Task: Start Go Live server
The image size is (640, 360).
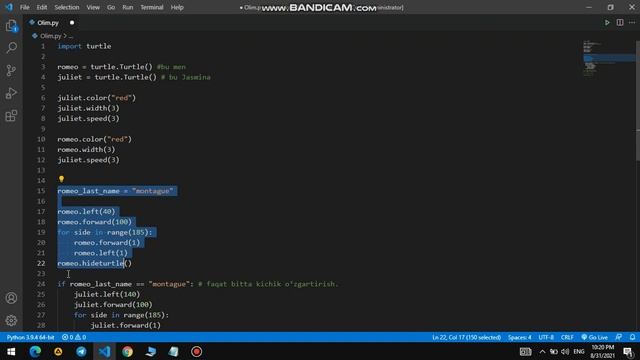Action: (595, 338)
